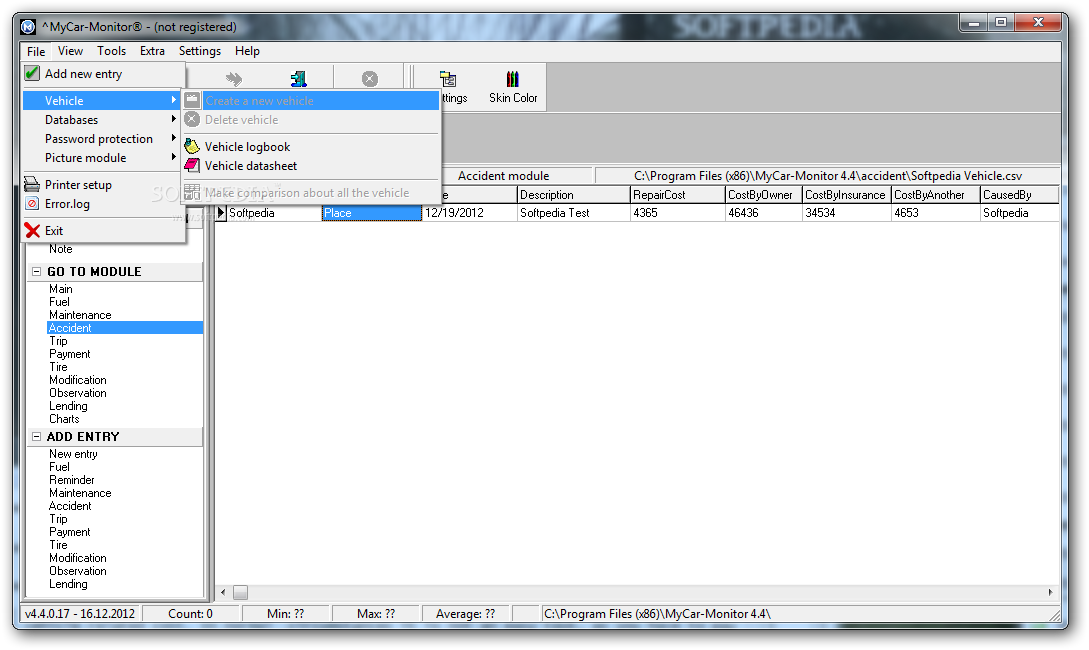This screenshot has width=1089, height=650.
Task: Click the horizontal scrollbar thumb
Action: [240, 592]
